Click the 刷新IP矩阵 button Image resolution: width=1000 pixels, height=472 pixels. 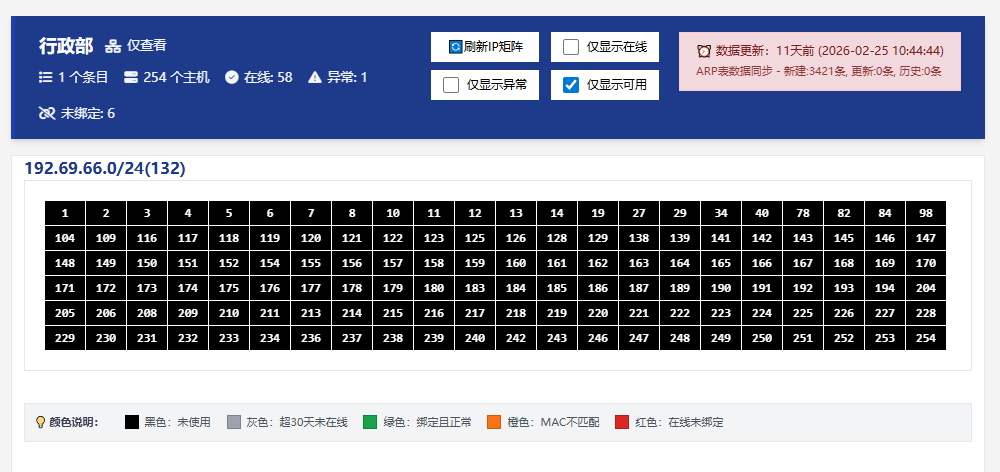click(485, 47)
